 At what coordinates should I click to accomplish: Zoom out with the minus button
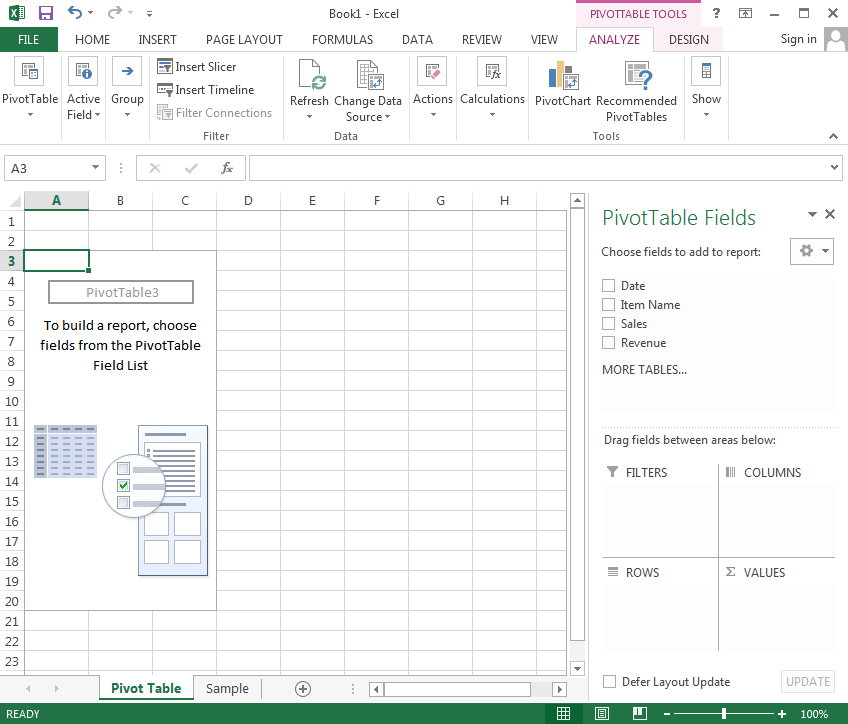click(x=667, y=714)
